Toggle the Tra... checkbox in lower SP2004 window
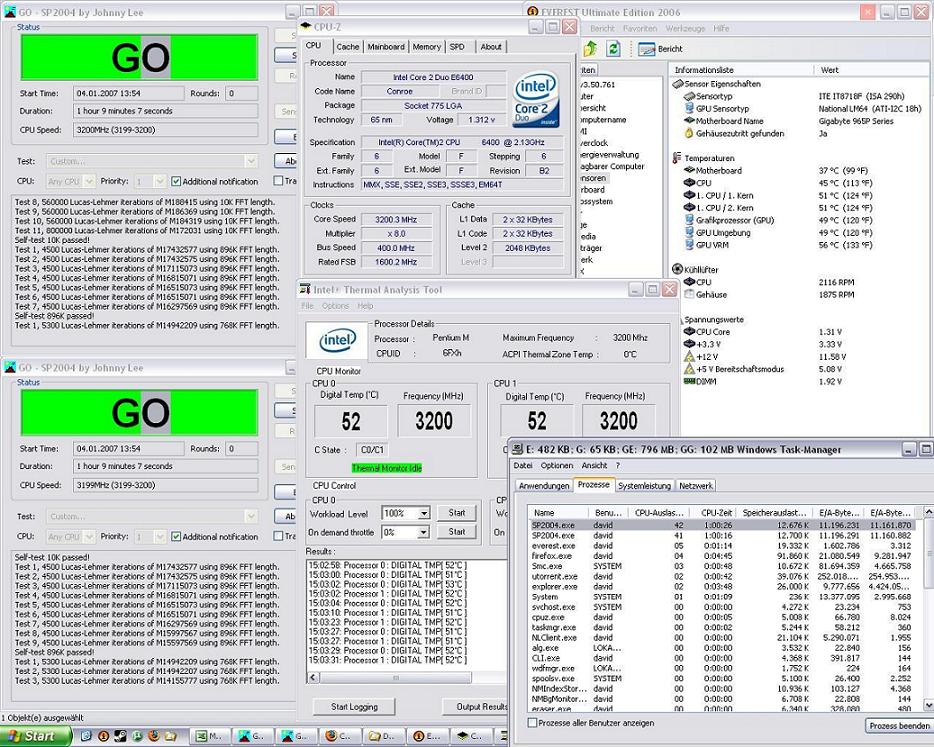 tap(278, 536)
